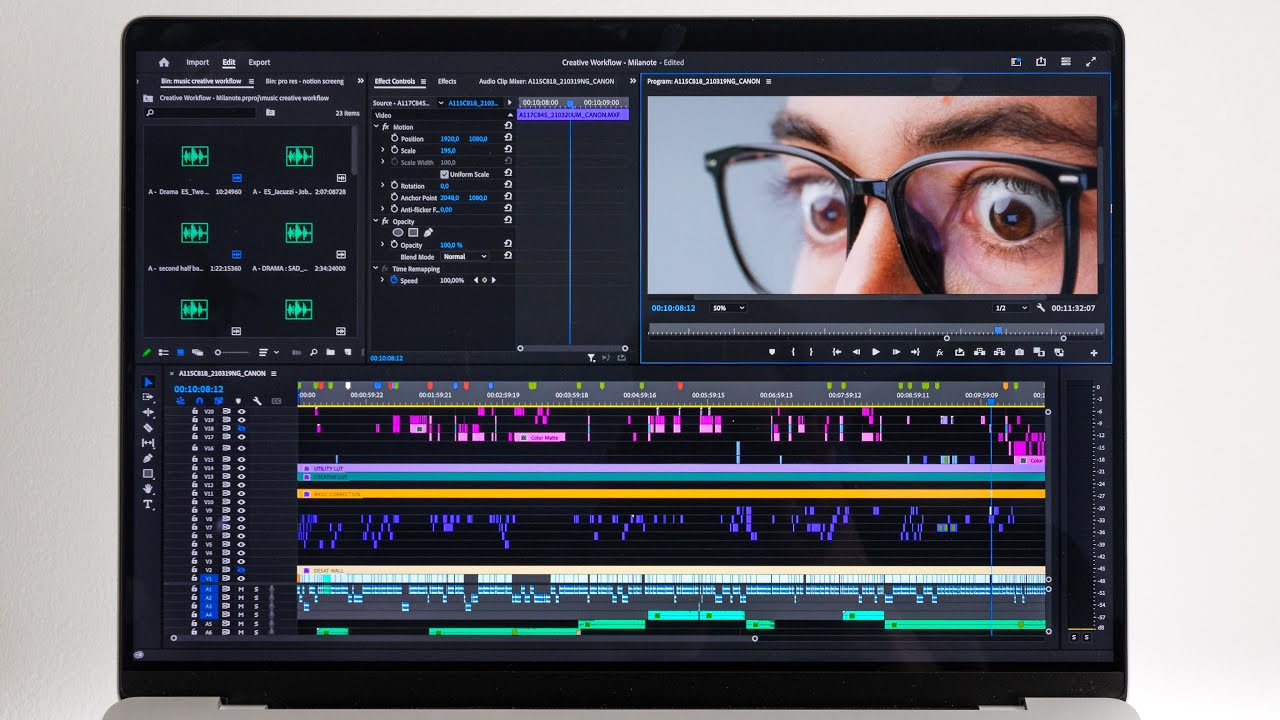This screenshot has width=1280, height=720.
Task: Toggle V2 track output eye
Action: [241, 570]
